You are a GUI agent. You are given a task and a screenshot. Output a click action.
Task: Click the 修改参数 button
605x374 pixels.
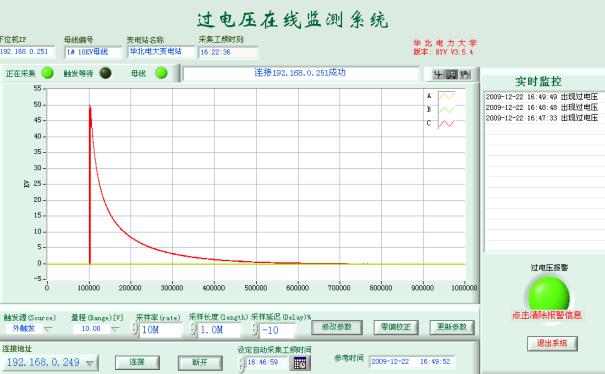[x=337, y=327]
